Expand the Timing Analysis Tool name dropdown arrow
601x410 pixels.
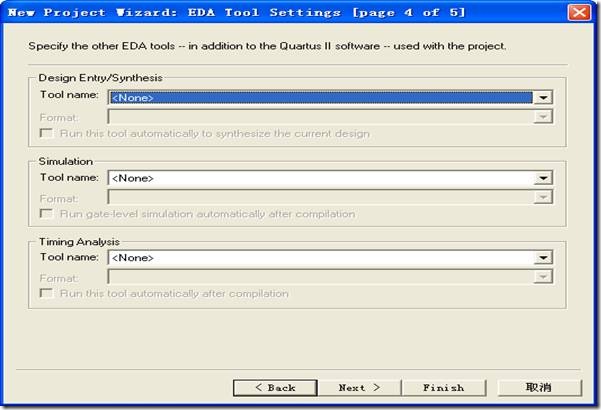(542, 258)
